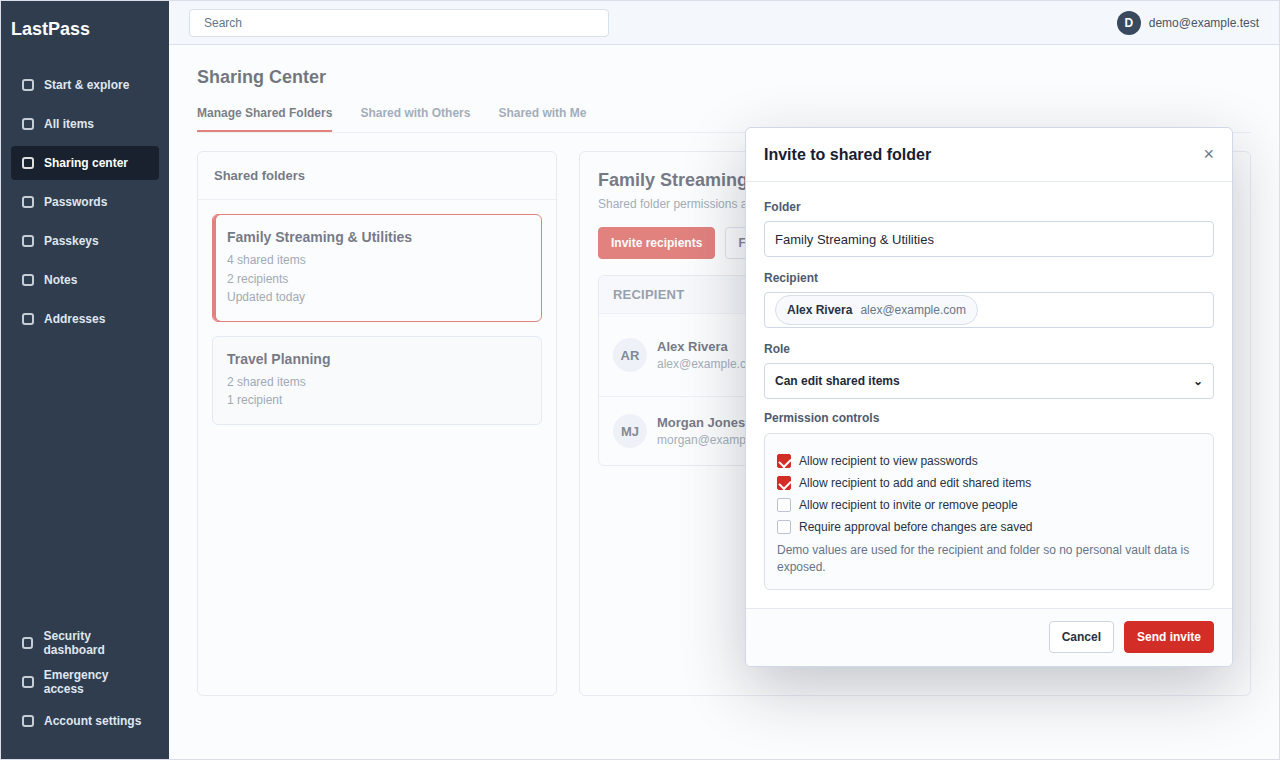The width and height of the screenshot is (1280, 760).
Task: Click the Account settings sidebar icon
Action: 28,721
